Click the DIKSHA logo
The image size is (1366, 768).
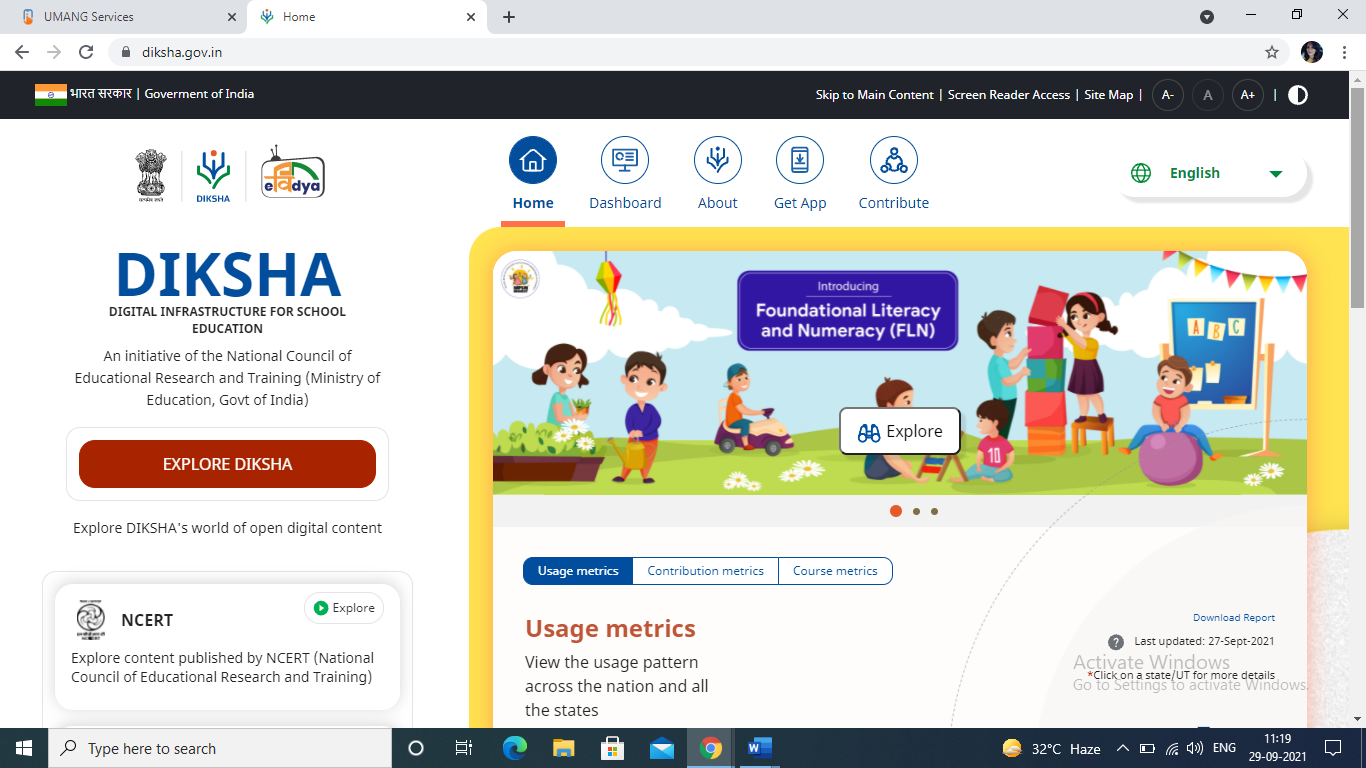(x=214, y=173)
